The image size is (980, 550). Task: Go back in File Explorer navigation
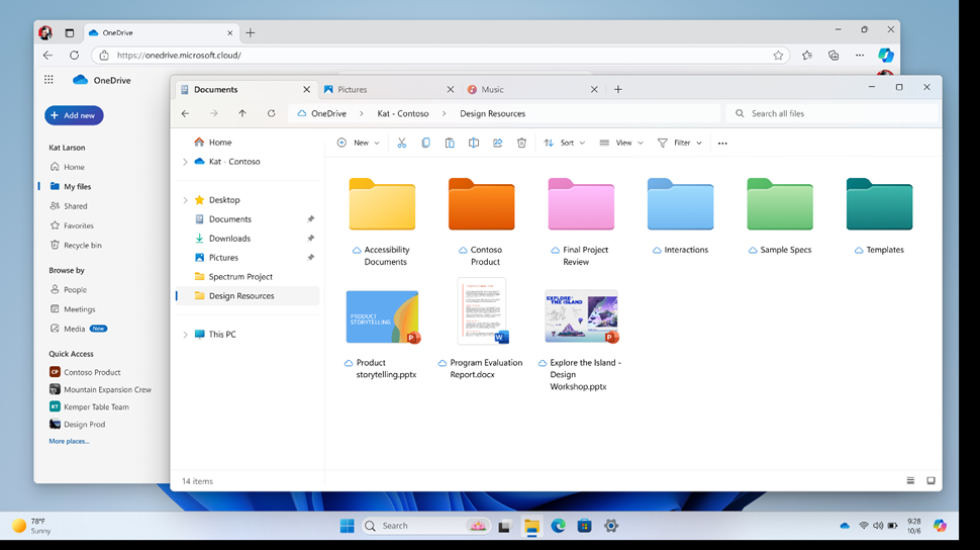[x=185, y=114]
